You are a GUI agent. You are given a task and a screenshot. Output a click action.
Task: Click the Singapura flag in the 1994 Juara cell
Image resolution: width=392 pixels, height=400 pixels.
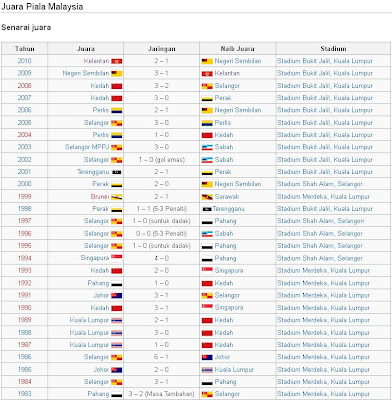pos(117,258)
